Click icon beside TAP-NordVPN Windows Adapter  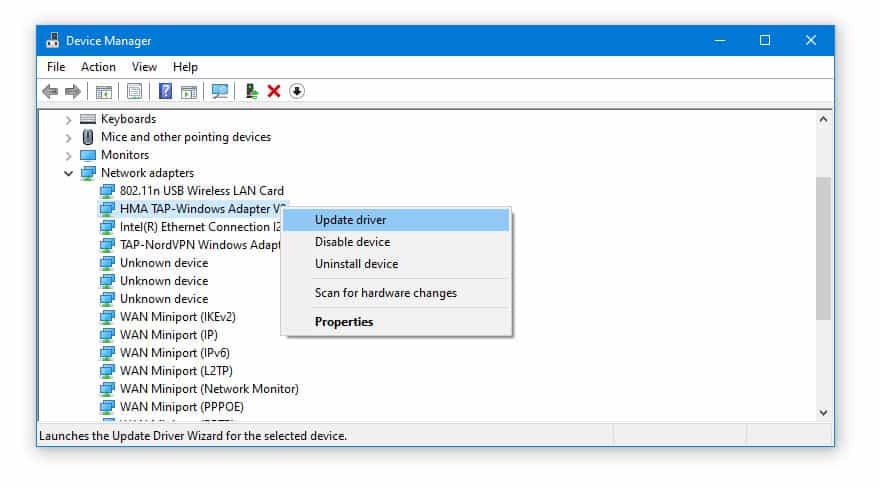point(107,244)
